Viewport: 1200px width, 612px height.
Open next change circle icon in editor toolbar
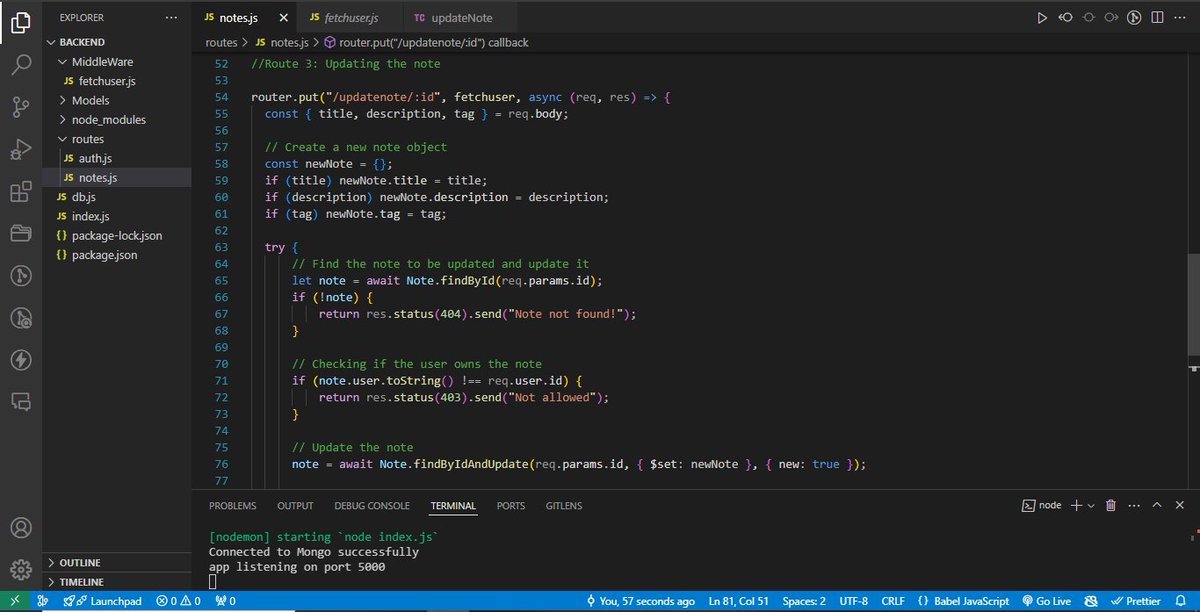1112,18
